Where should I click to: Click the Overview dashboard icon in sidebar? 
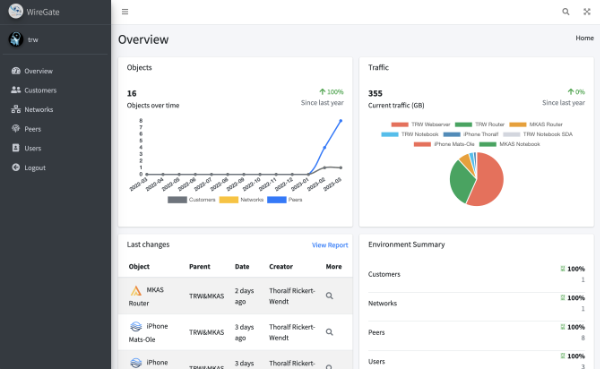16,71
